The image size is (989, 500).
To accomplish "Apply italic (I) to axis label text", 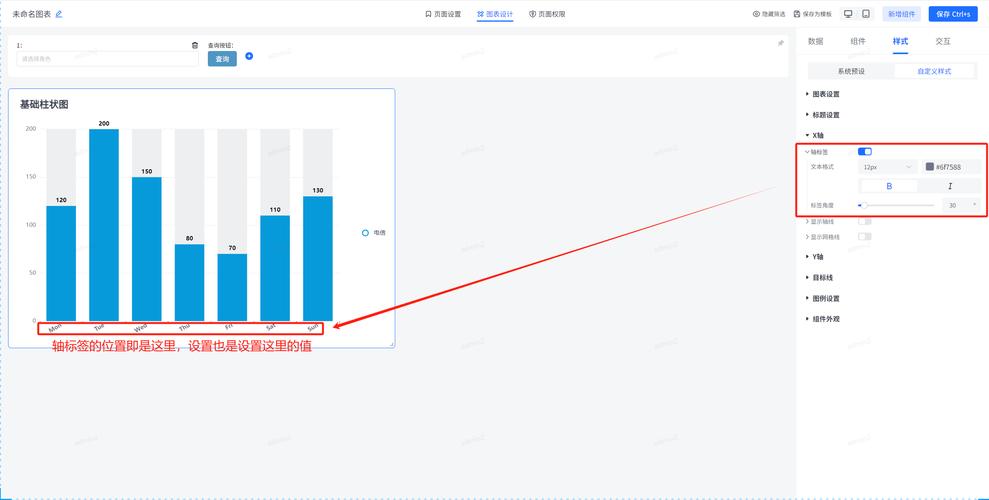I will (949, 186).
